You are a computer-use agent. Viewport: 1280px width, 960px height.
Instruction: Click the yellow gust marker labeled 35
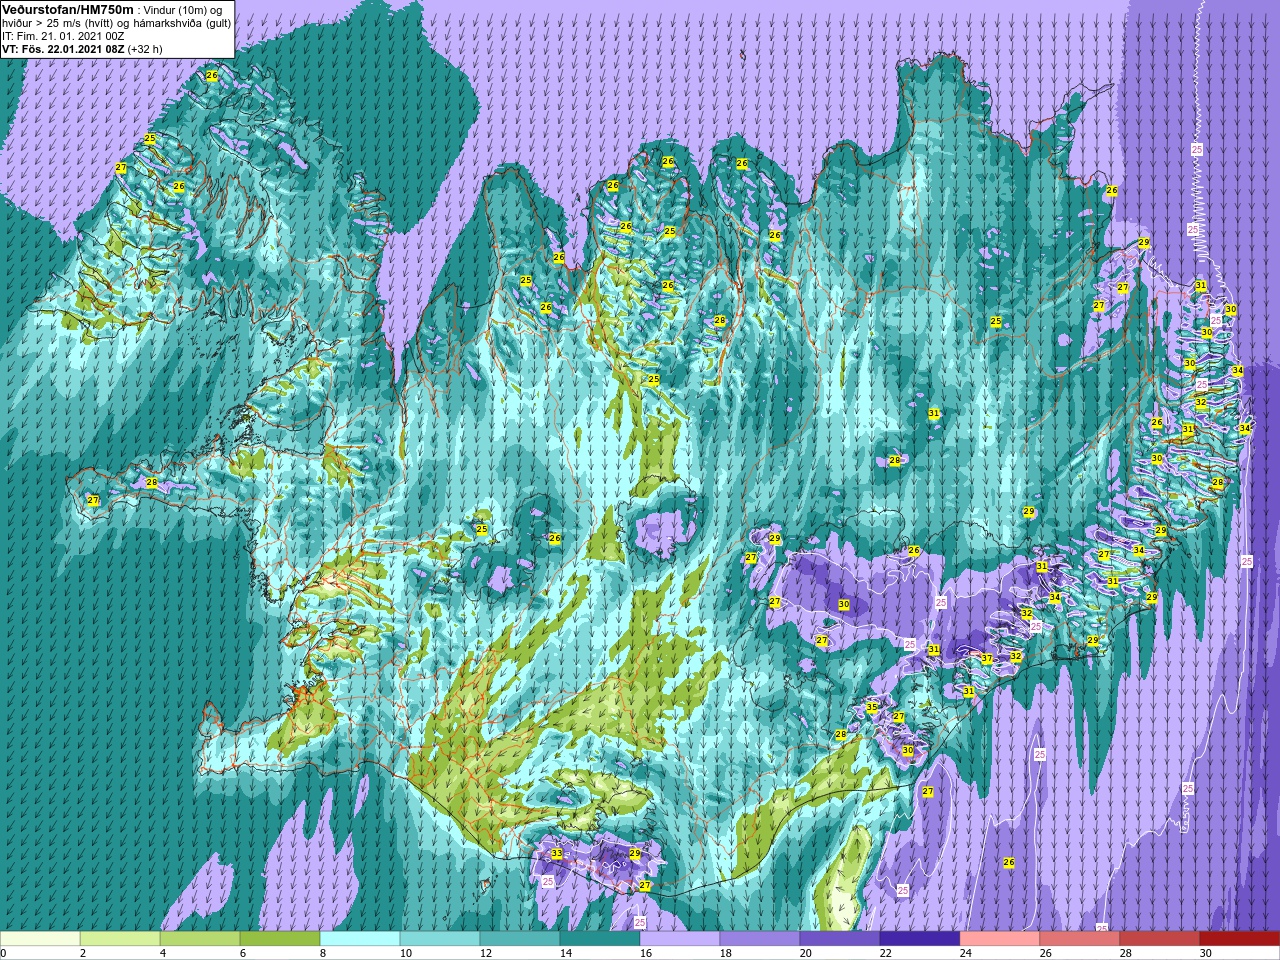[x=872, y=707]
